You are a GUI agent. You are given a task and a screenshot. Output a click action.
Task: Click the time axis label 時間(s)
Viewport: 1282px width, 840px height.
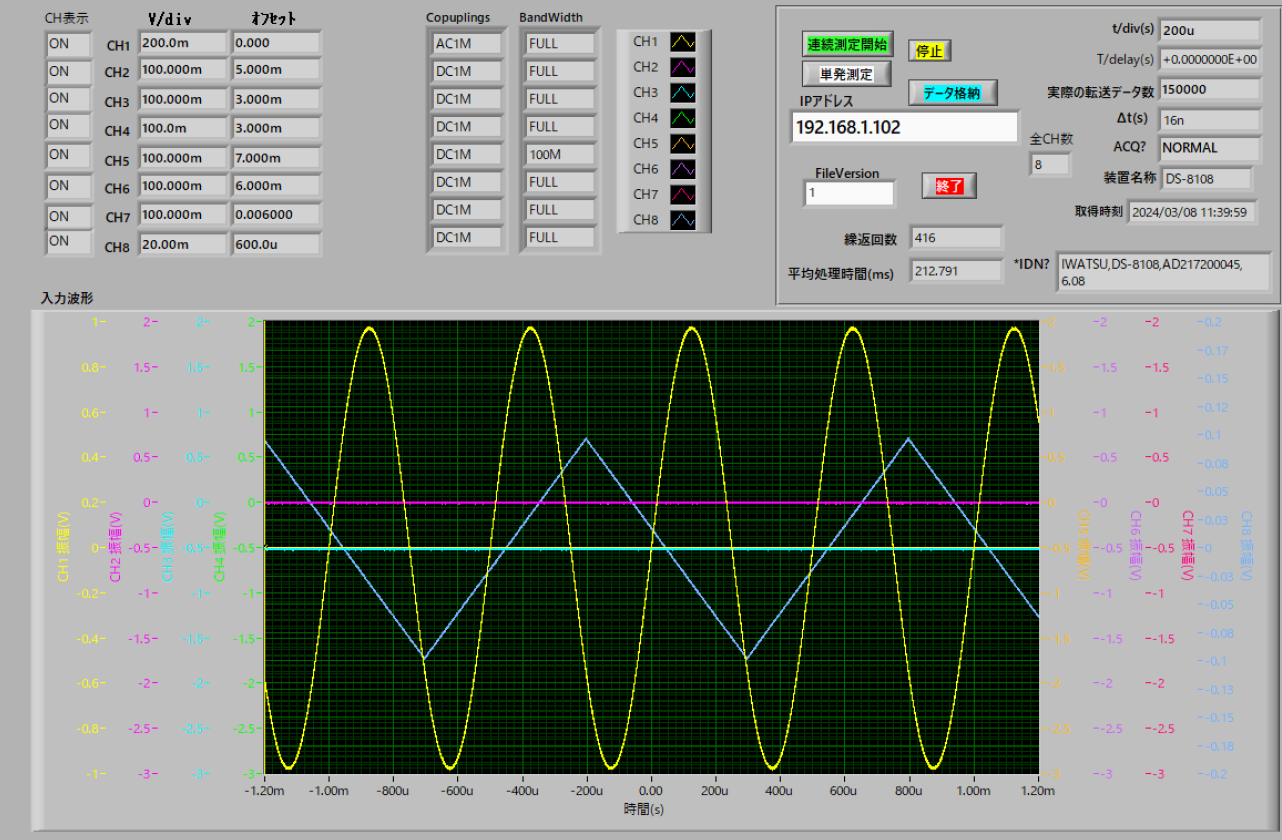(x=644, y=809)
